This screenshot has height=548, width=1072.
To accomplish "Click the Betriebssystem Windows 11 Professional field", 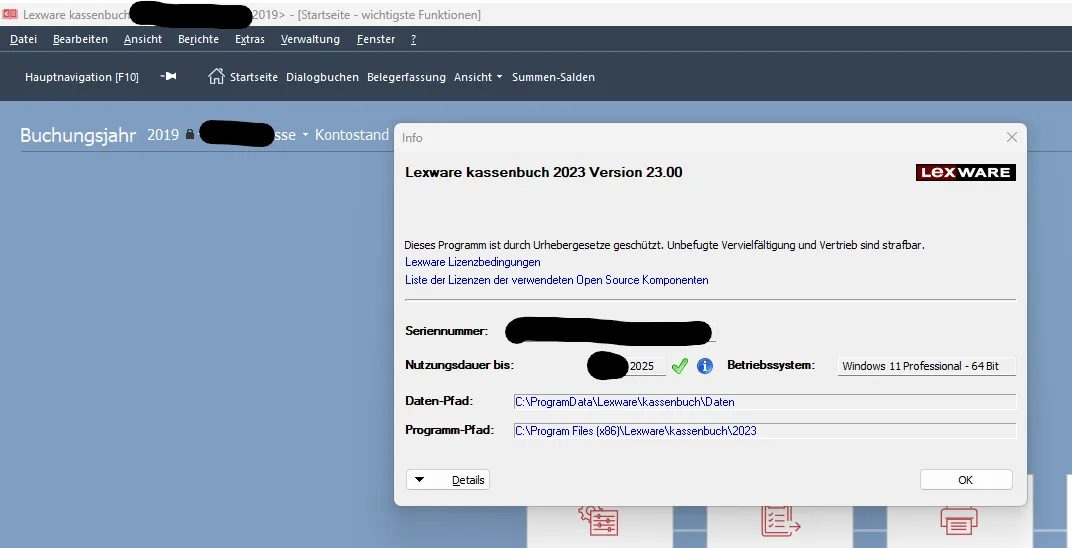I will tap(926, 366).
